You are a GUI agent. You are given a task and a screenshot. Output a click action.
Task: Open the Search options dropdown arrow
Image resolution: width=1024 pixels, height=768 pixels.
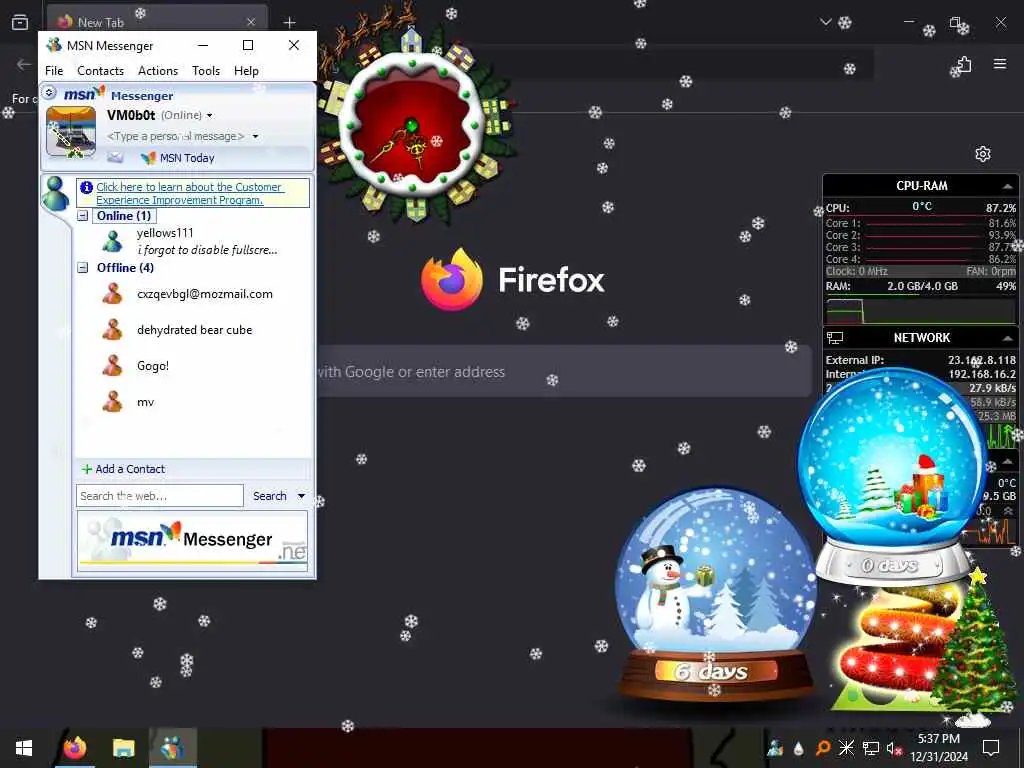coord(301,496)
